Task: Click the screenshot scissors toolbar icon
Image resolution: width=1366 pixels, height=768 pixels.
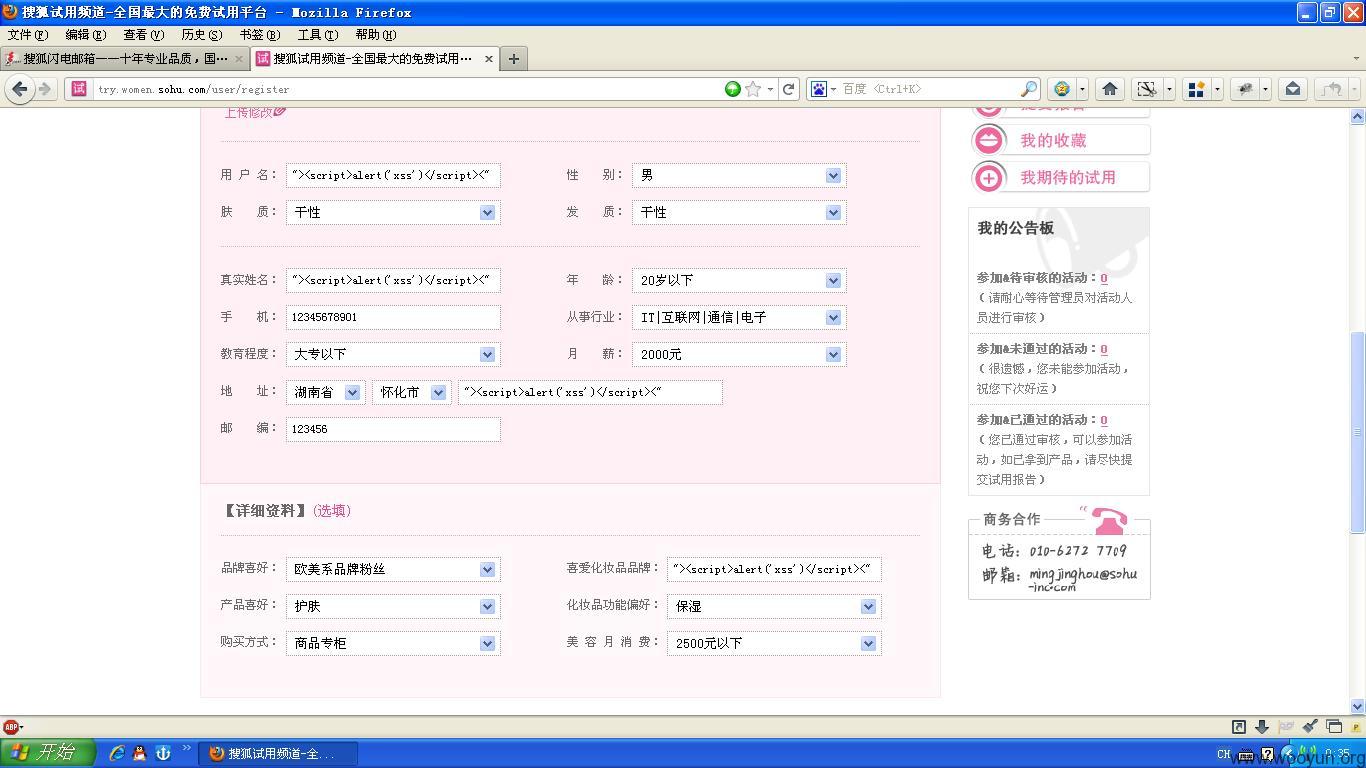Action: pyautogui.click(x=1147, y=89)
